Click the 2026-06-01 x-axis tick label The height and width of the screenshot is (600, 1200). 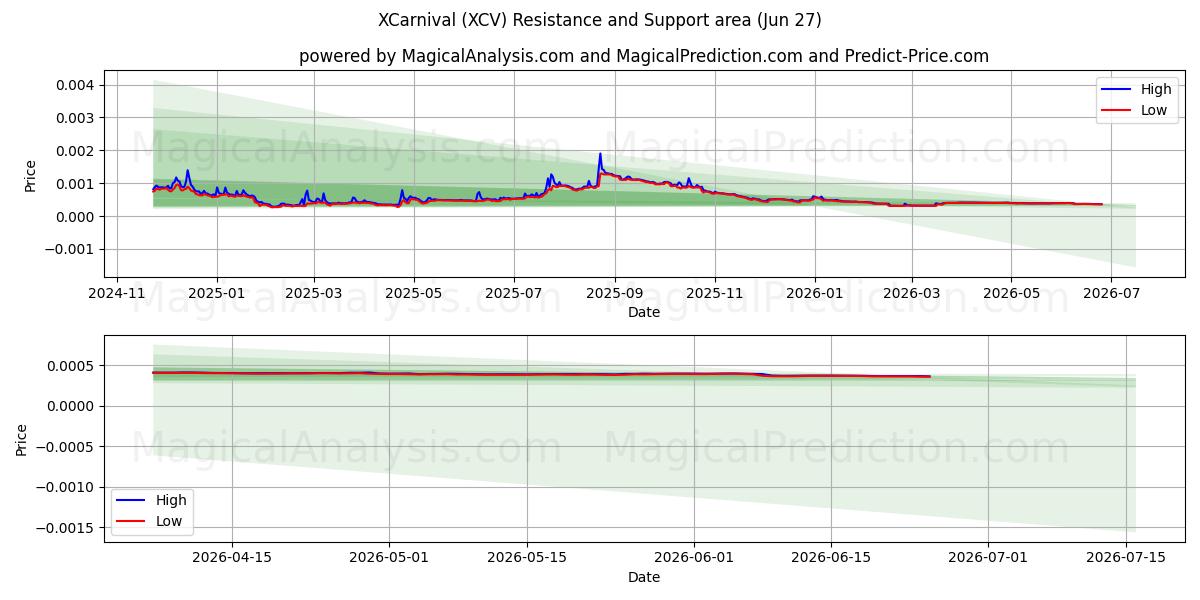(694, 559)
